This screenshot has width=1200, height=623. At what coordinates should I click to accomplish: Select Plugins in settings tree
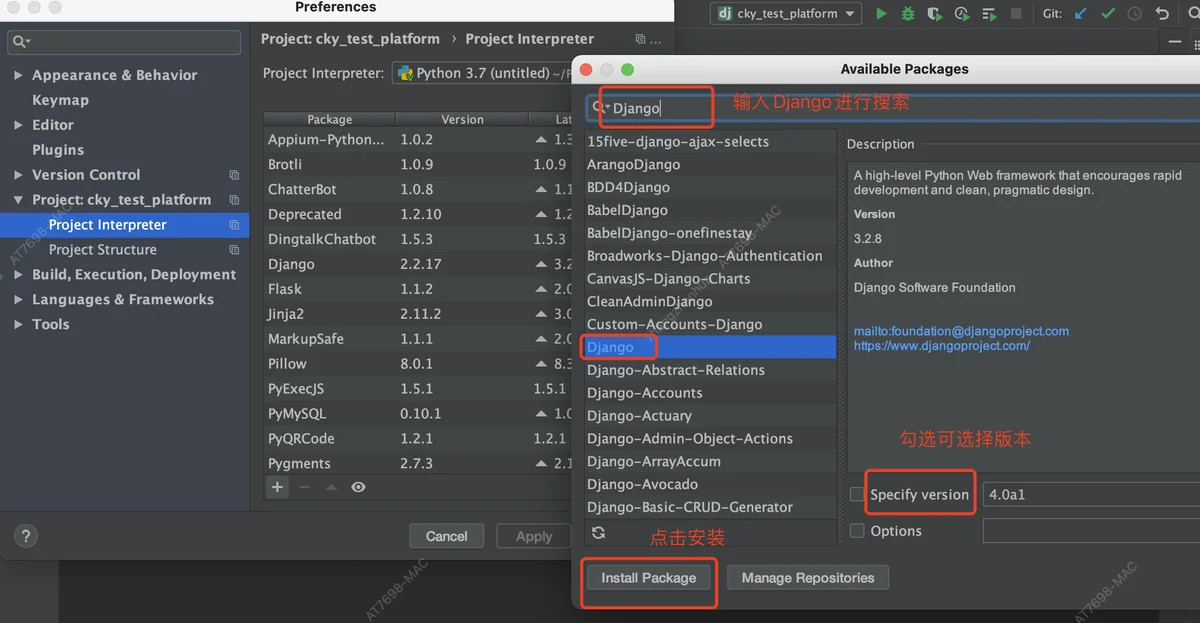click(x=58, y=150)
